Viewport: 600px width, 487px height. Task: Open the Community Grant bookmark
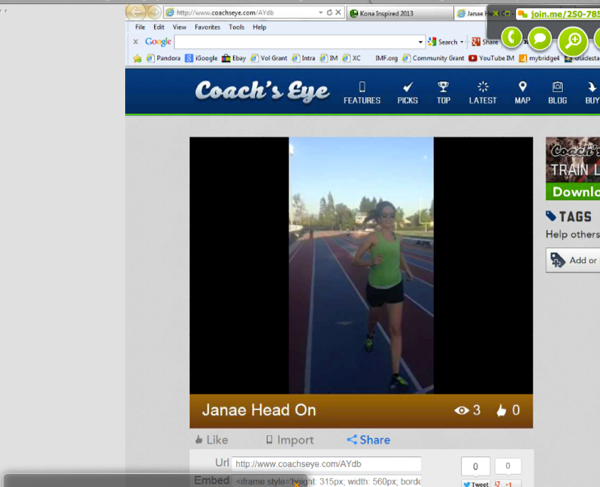click(x=433, y=58)
